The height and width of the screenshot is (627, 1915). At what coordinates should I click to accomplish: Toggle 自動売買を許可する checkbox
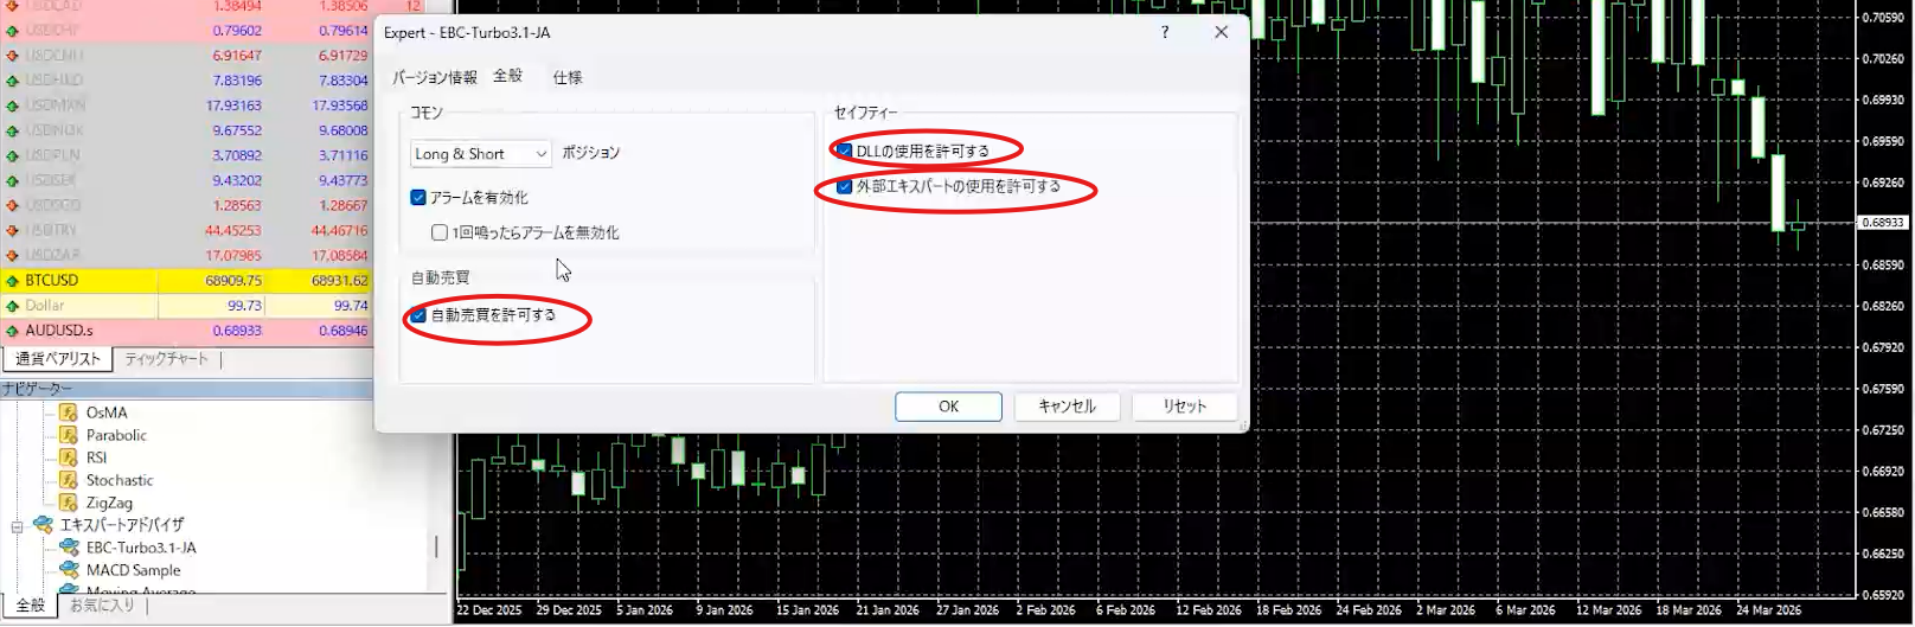pos(418,315)
